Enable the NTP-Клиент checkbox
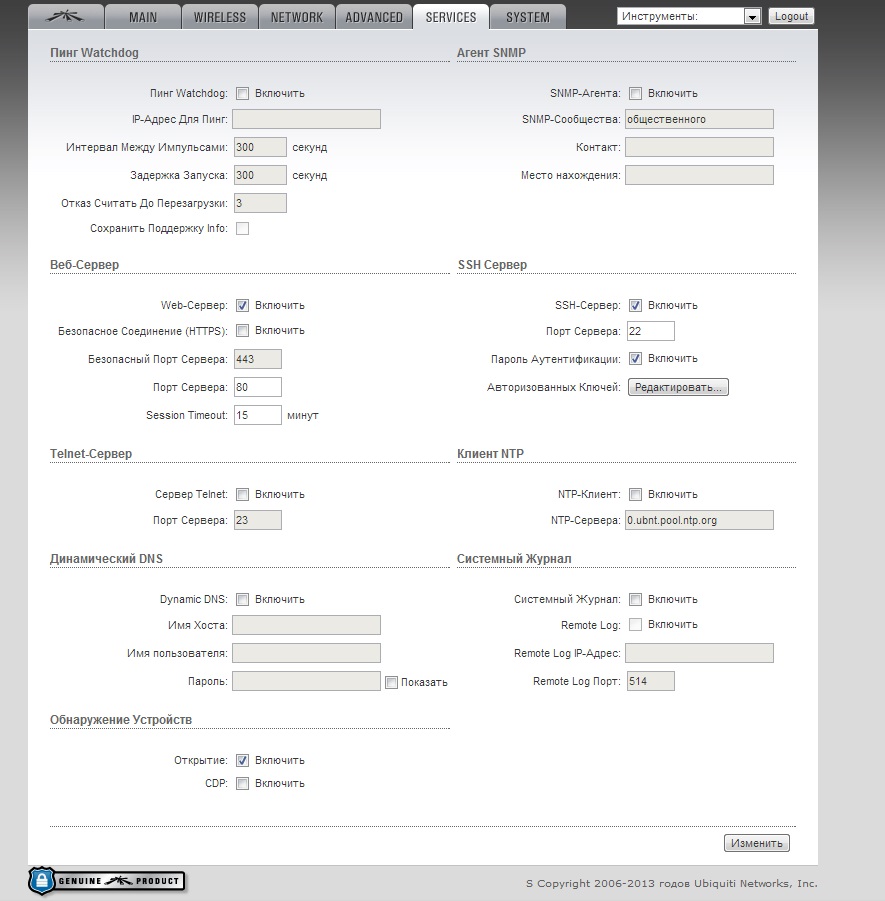Viewport: 885px width, 901px height. (x=635, y=494)
